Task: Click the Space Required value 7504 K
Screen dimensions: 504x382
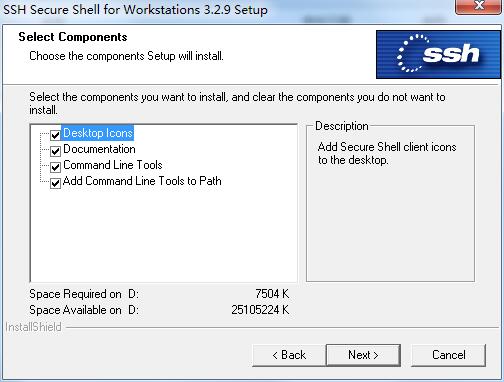Action: 272,294
